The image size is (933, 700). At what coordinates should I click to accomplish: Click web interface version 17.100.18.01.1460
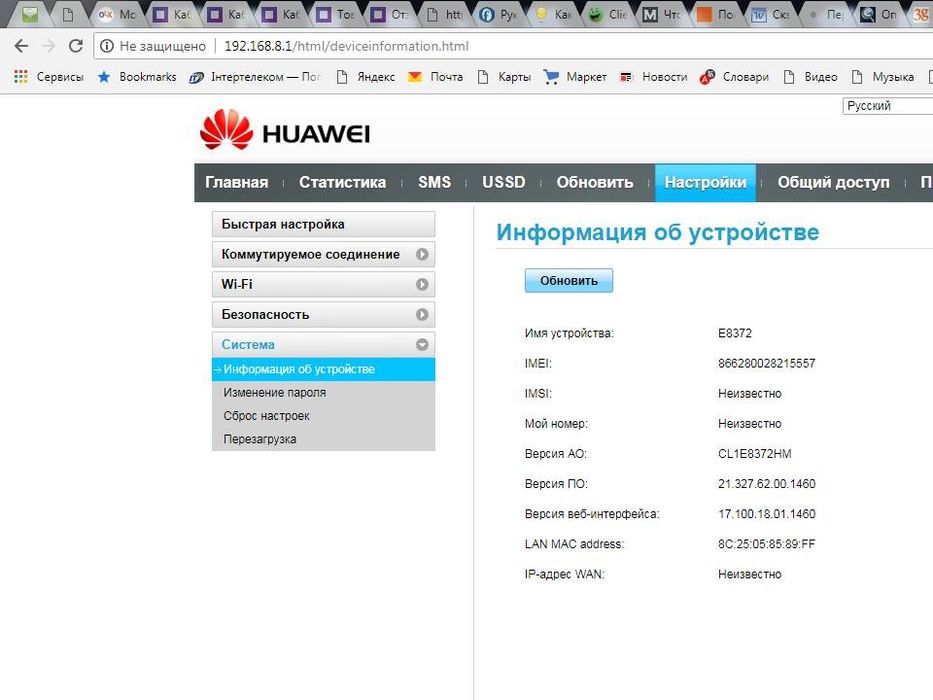tap(766, 514)
